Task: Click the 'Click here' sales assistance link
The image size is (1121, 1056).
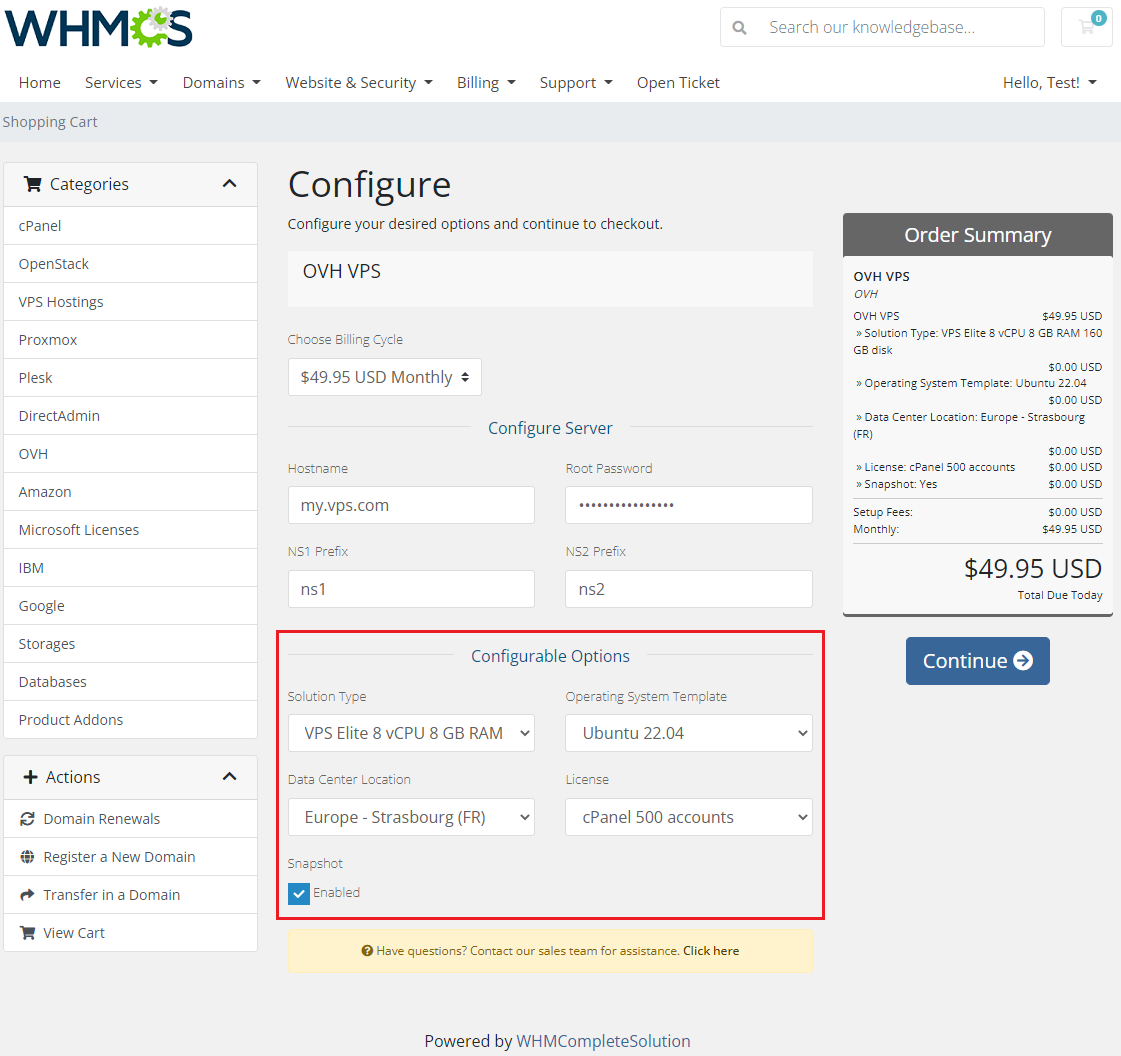Action: click(x=711, y=951)
